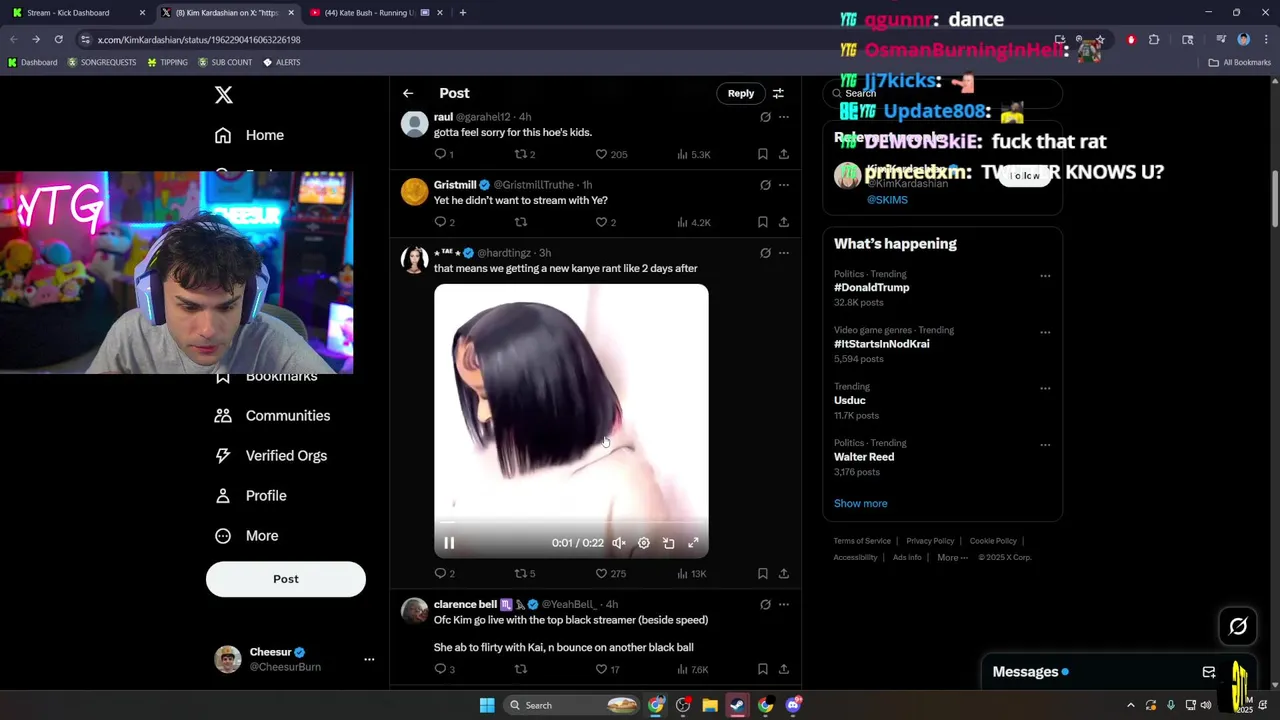Click the X logo in sidebar

(x=224, y=95)
